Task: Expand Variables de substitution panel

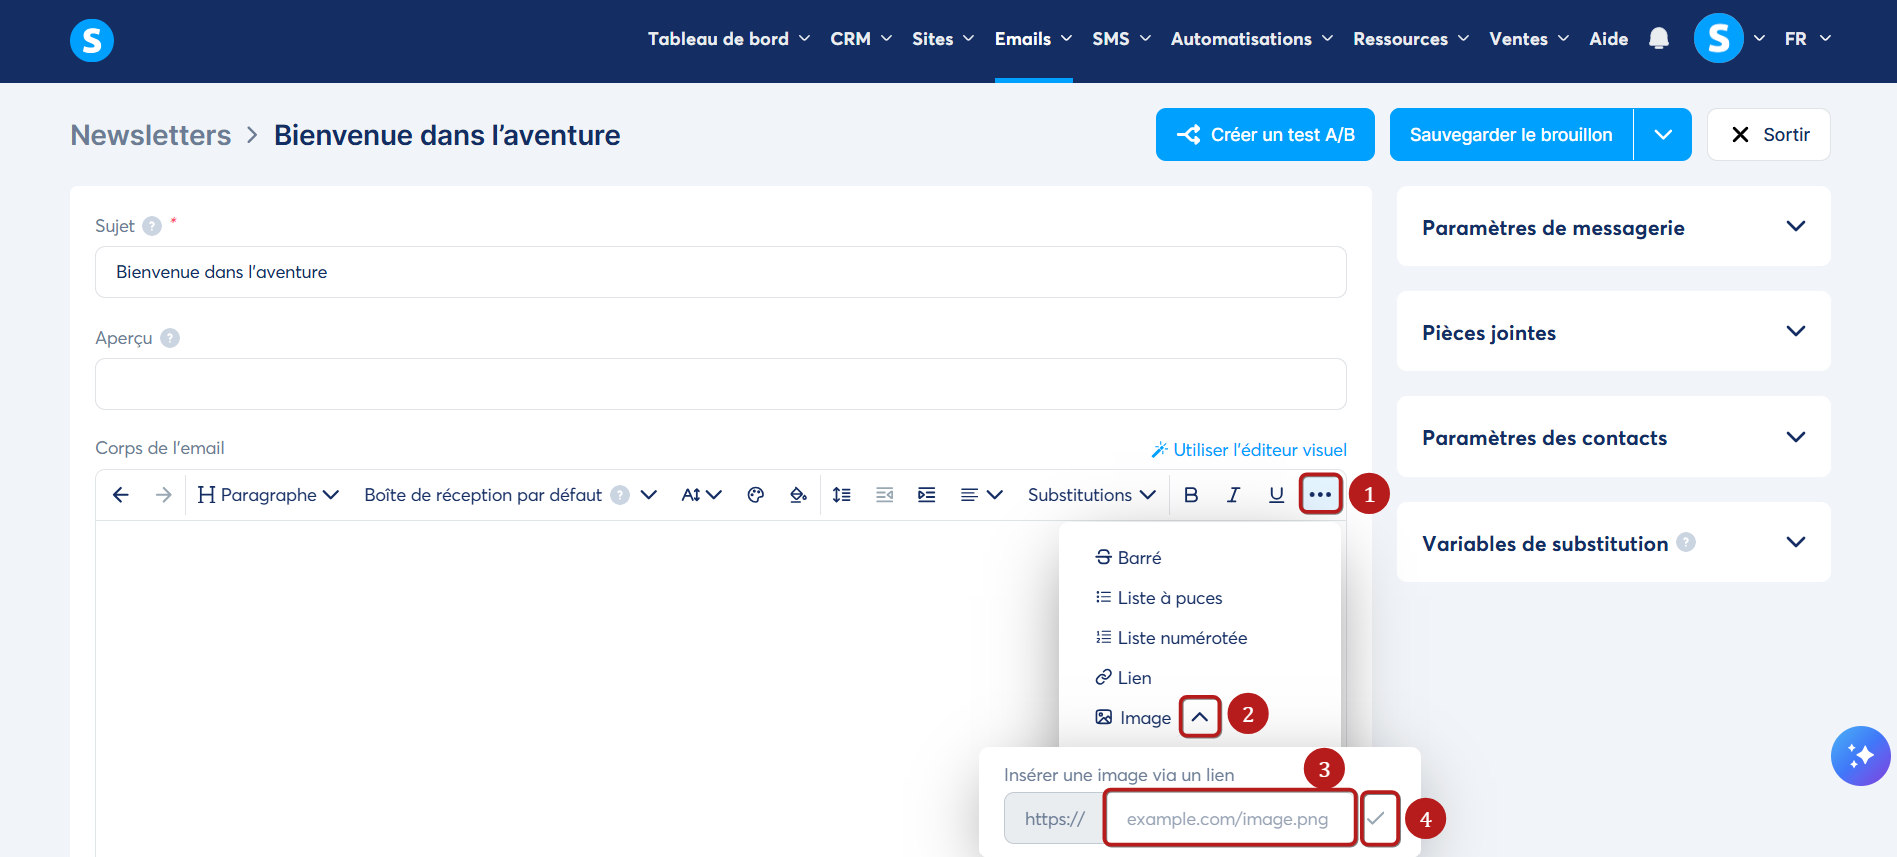Action: [x=1613, y=542]
